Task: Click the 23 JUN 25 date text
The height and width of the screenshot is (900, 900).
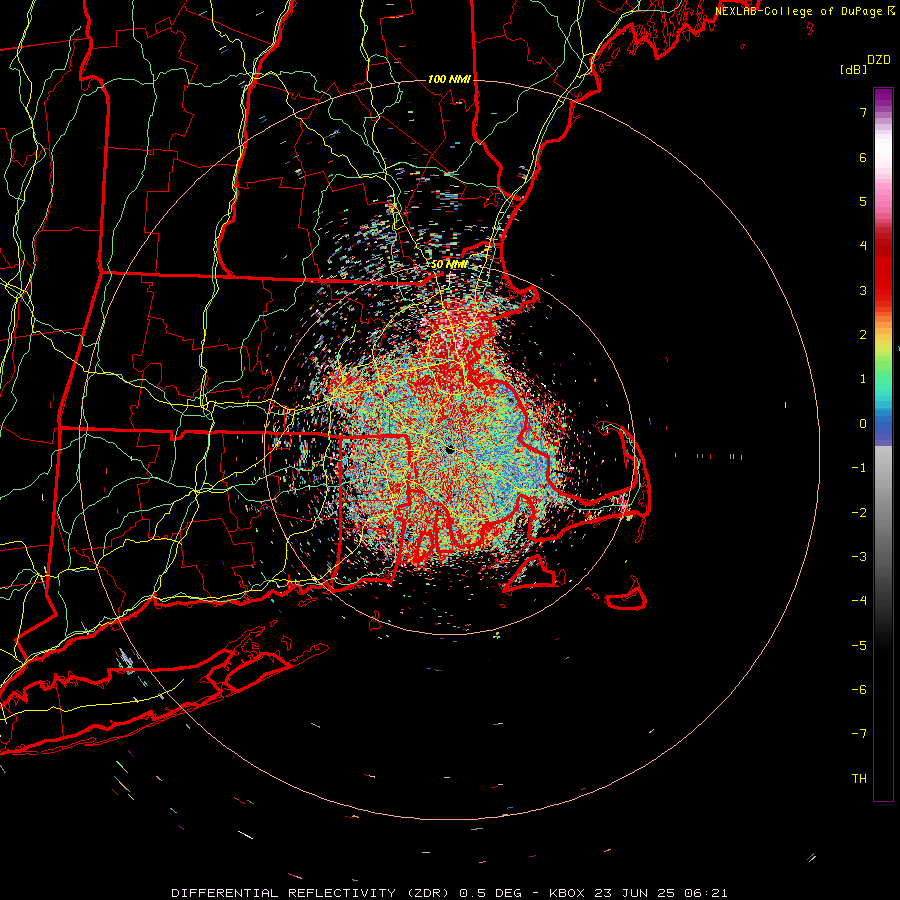Action: pyautogui.click(x=633, y=893)
